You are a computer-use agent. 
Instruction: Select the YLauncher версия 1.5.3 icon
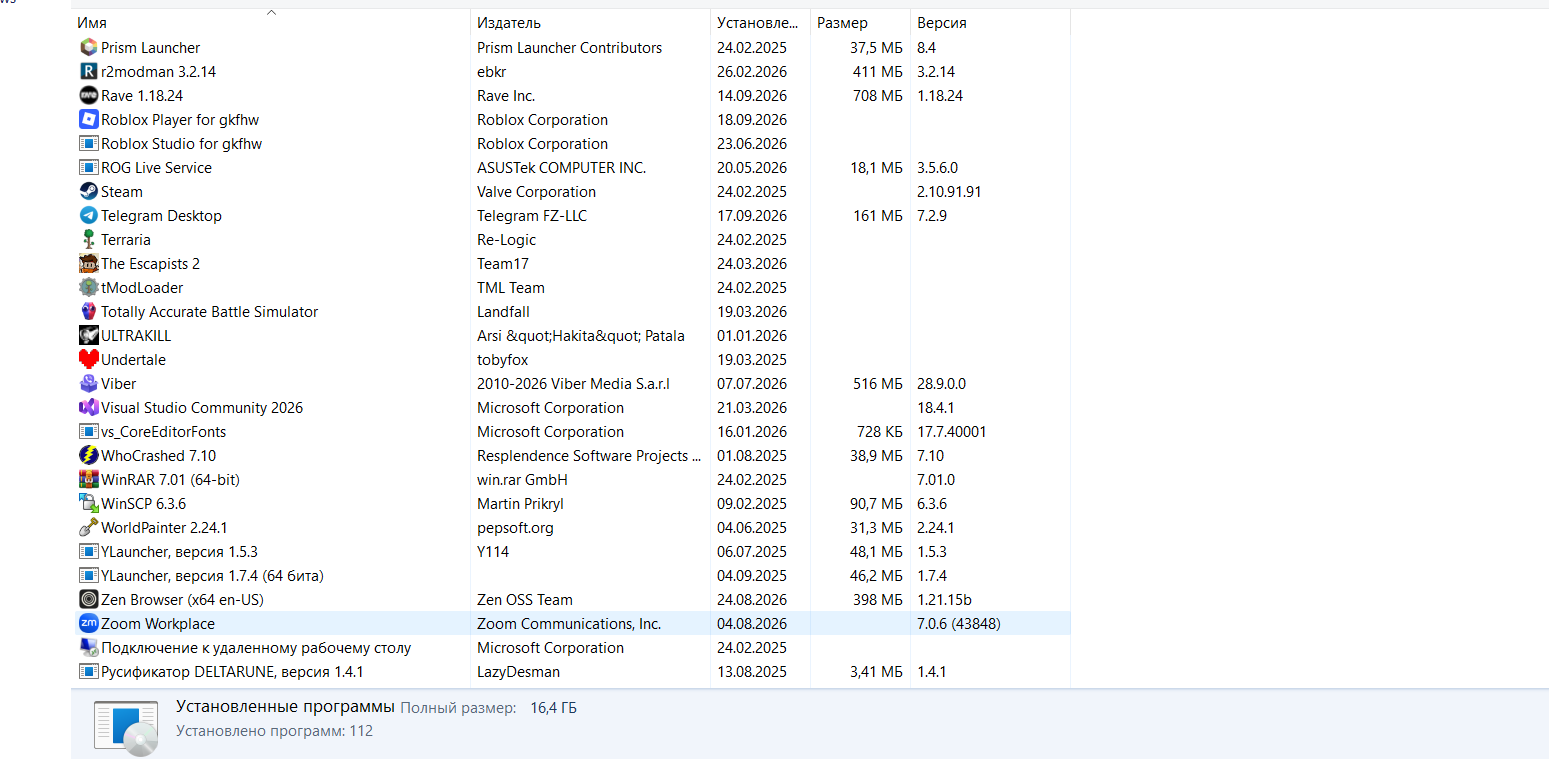click(88, 551)
